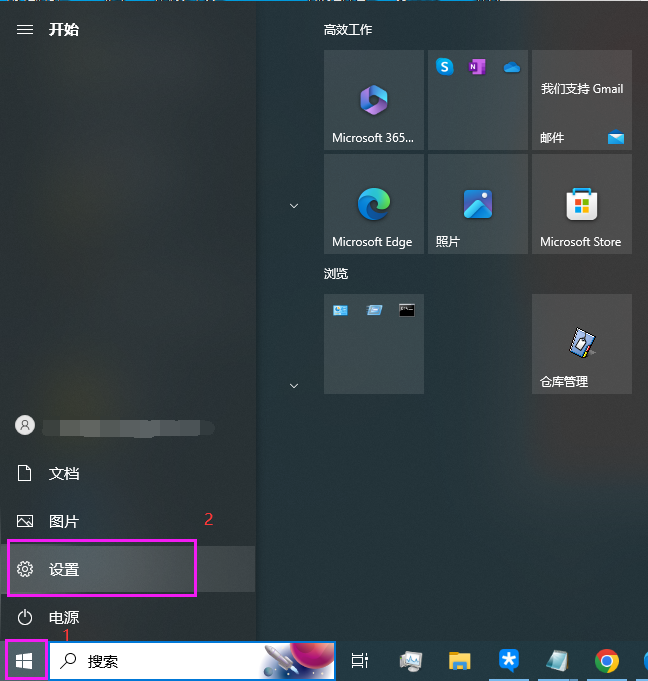
Task: Open File Explorer from the taskbar
Action: click(x=460, y=661)
